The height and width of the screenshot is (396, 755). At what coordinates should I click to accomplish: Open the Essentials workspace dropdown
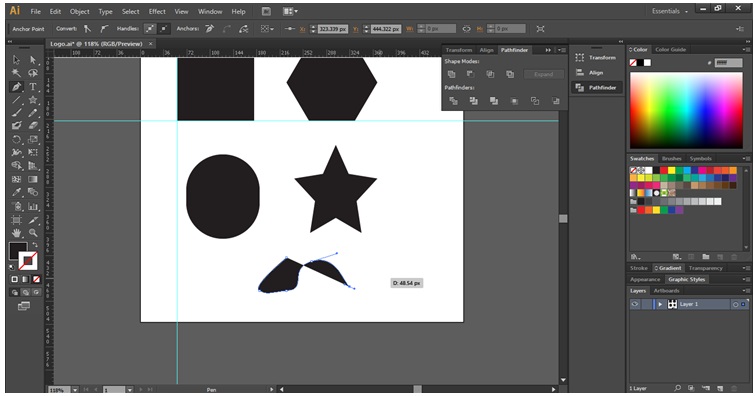(670, 11)
